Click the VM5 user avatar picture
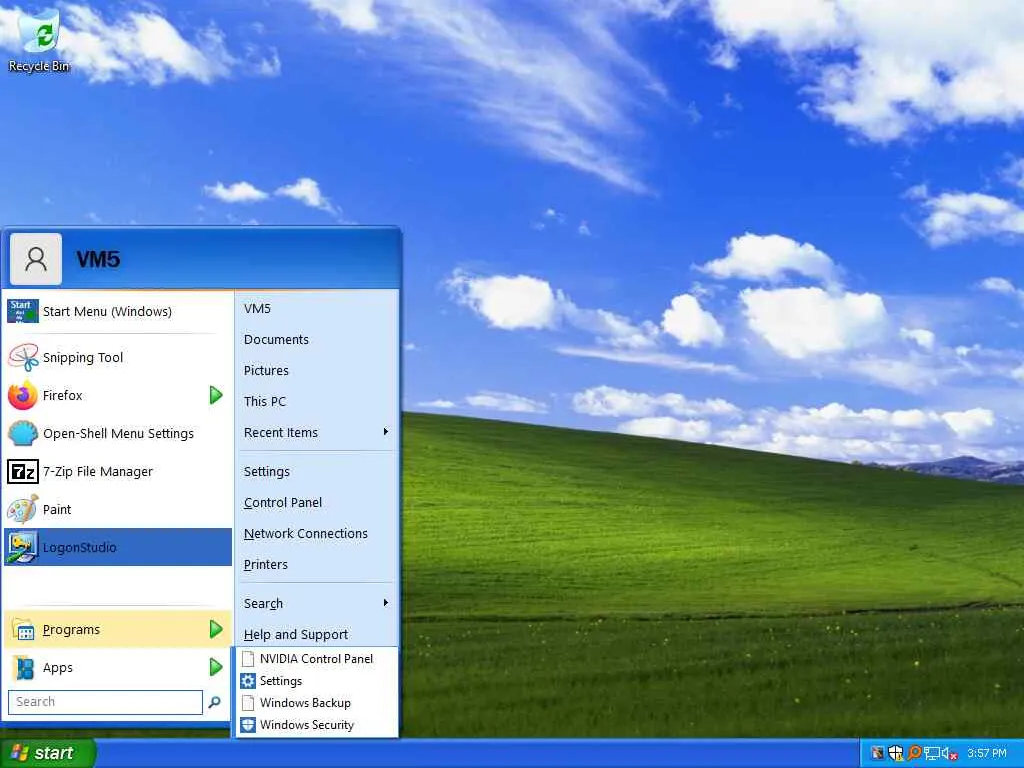The width and height of the screenshot is (1024, 768). (36, 259)
